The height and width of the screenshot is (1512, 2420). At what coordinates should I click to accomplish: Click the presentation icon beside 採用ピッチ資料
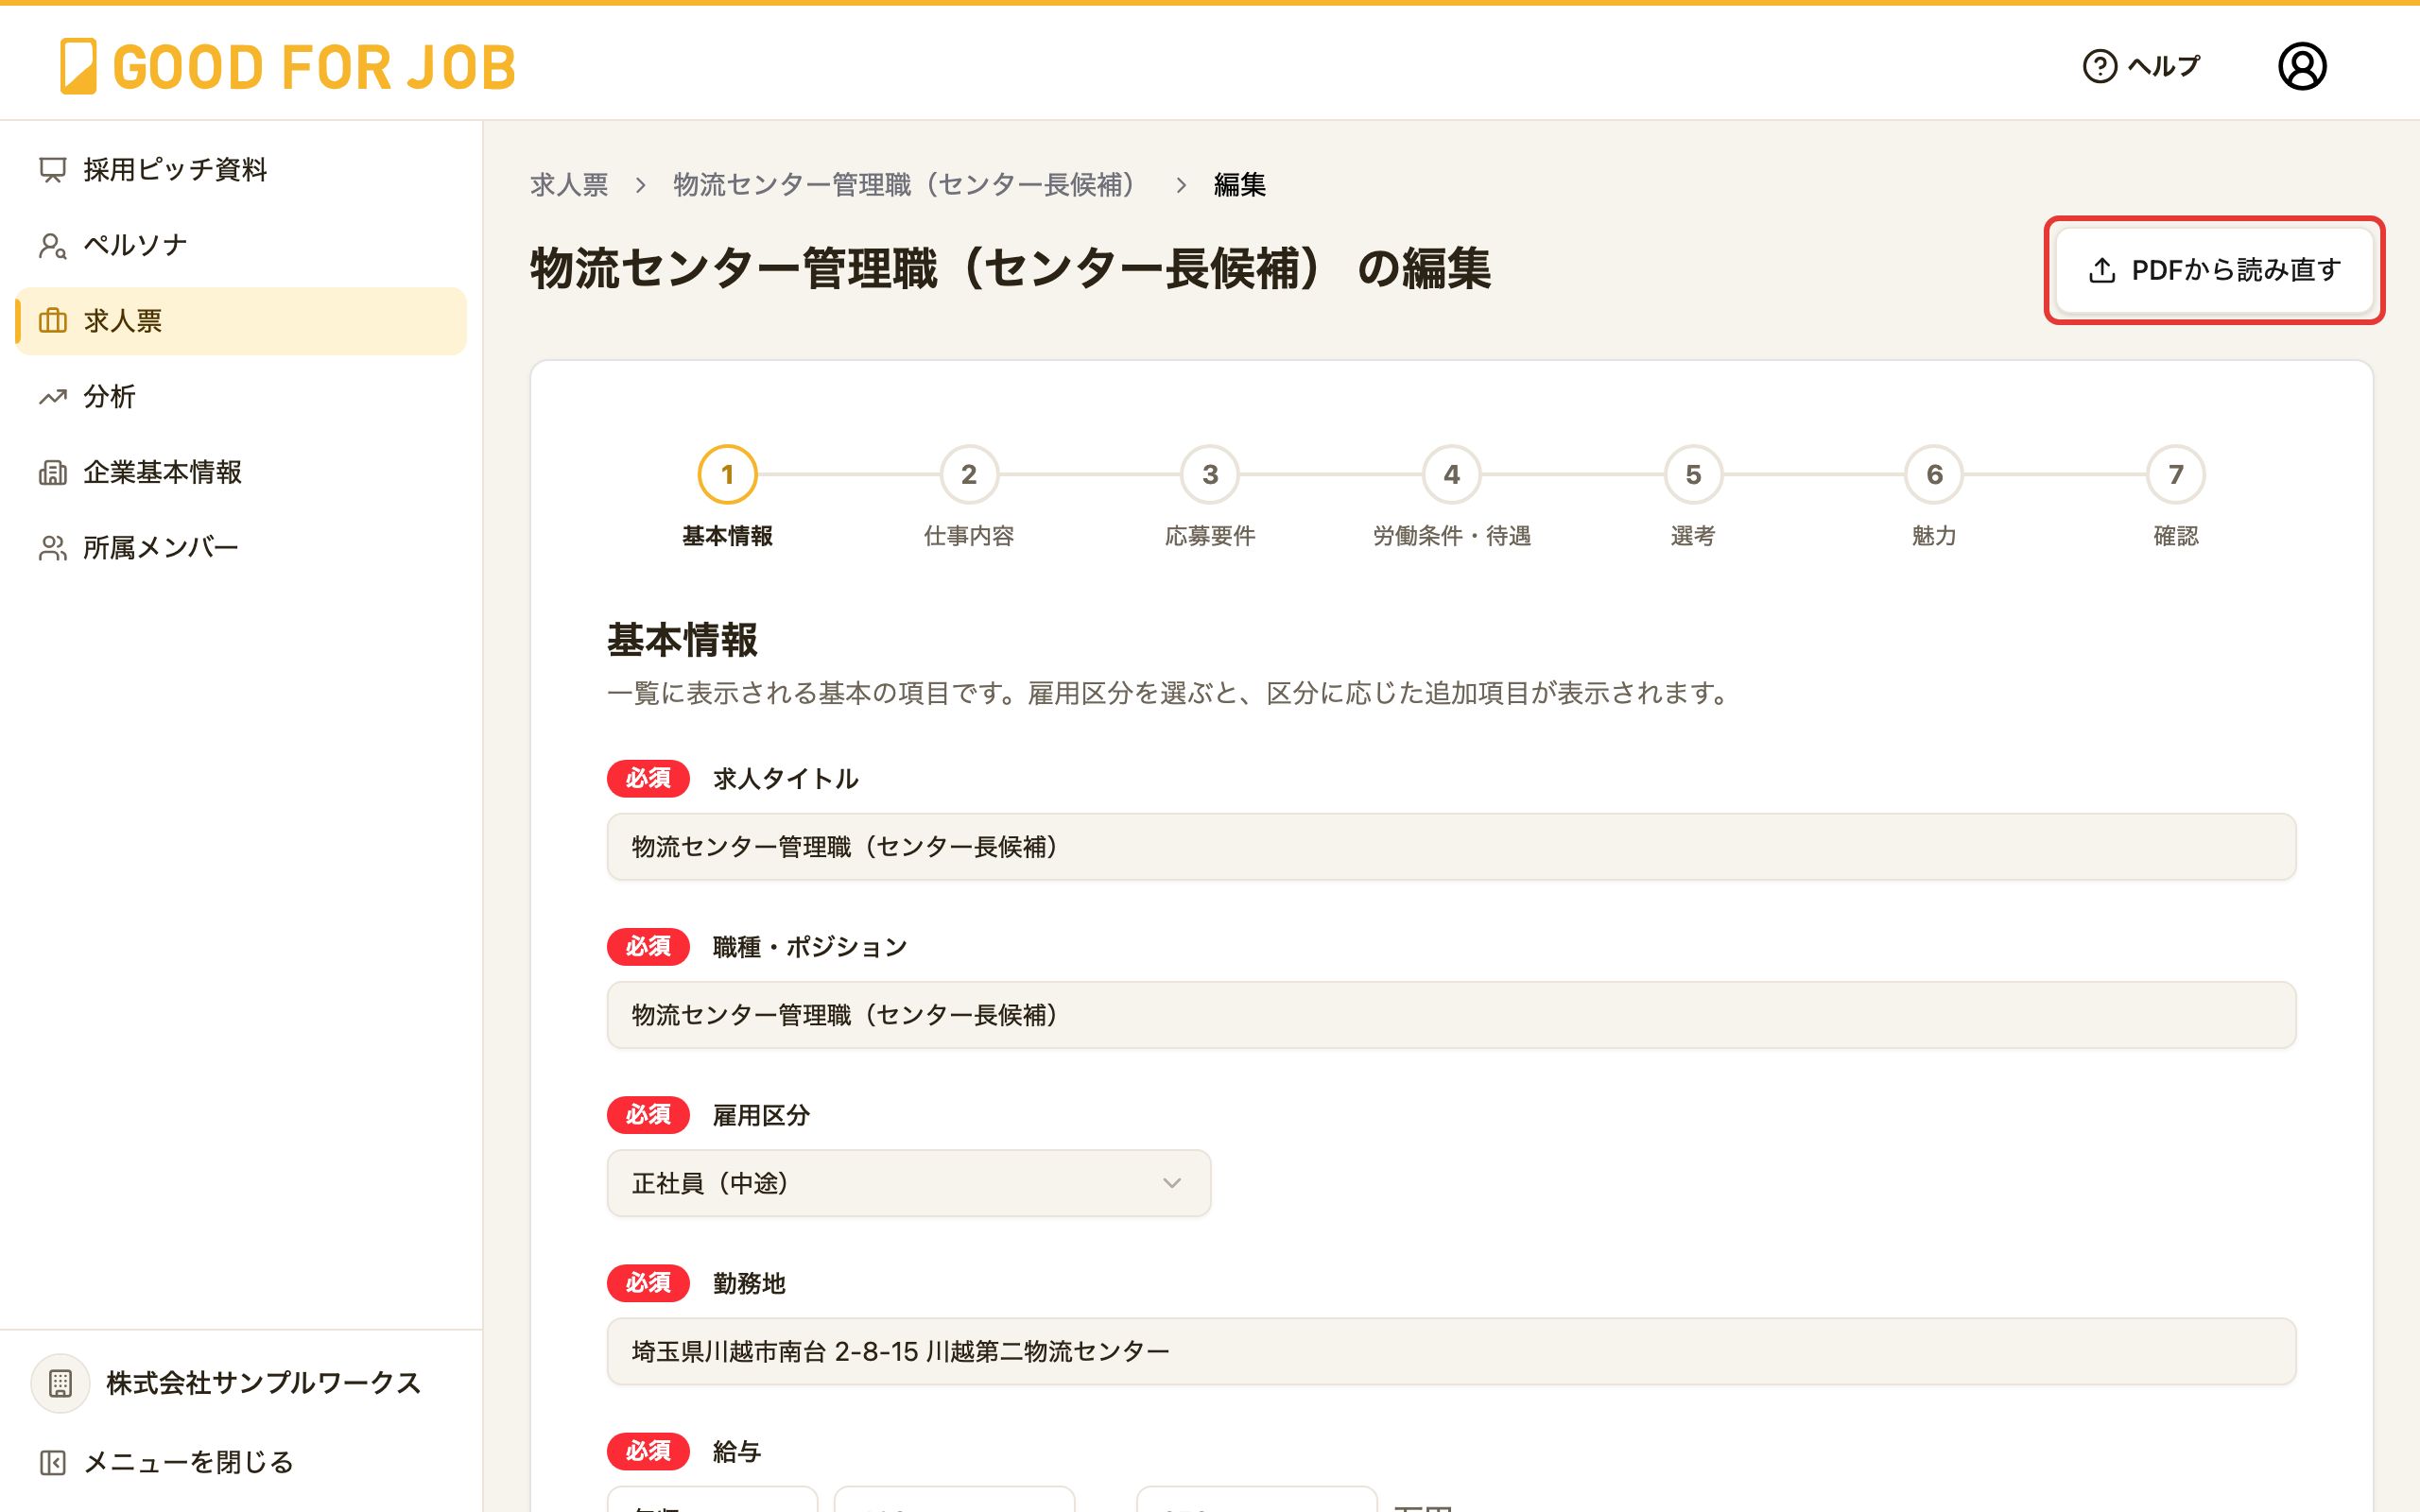click(53, 170)
